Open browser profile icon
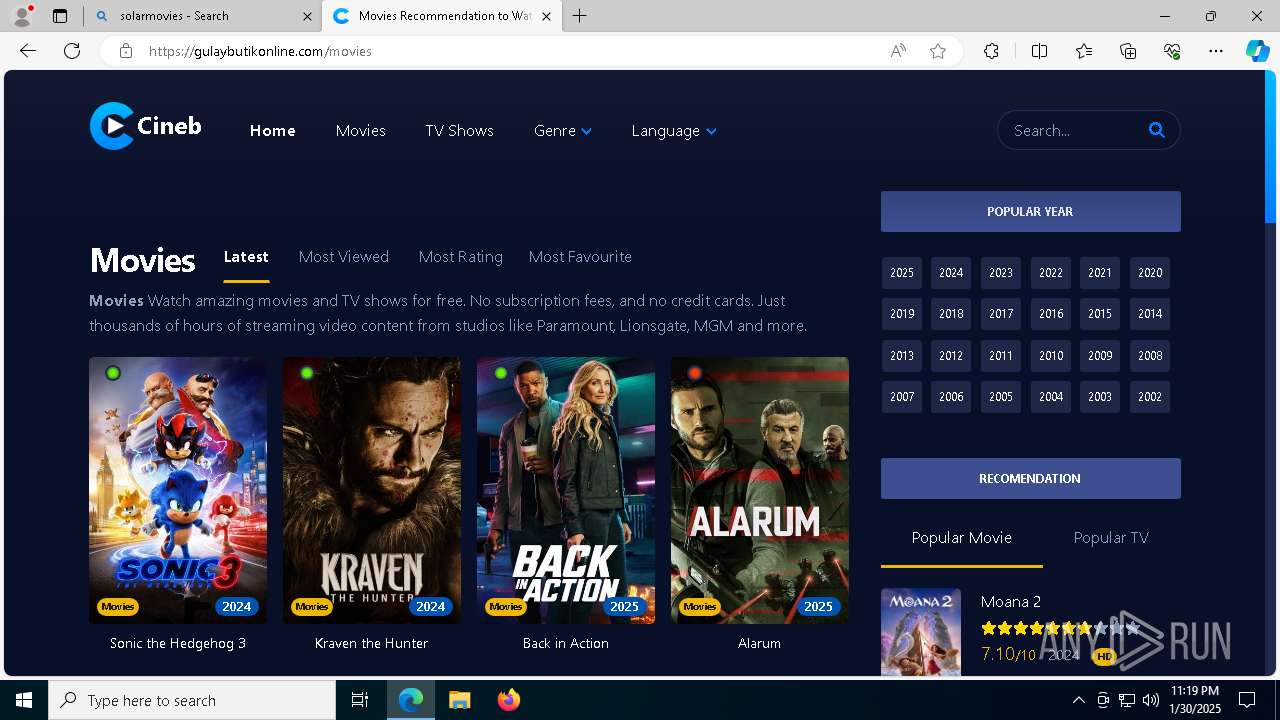This screenshot has height=720, width=1280. (x=21, y=16)
